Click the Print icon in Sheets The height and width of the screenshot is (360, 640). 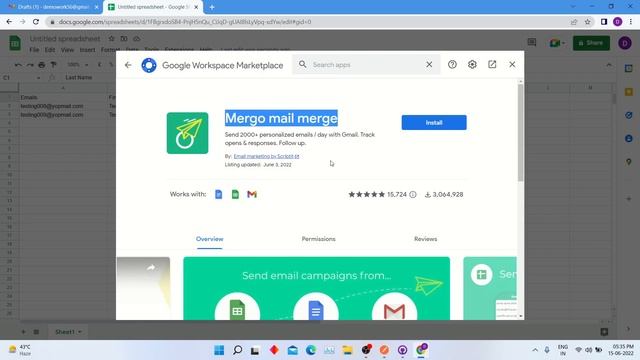[x=42, y=65]
